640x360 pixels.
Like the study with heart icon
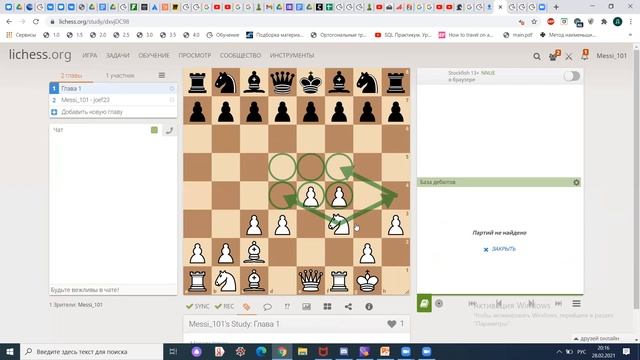(x=391, y=324)
